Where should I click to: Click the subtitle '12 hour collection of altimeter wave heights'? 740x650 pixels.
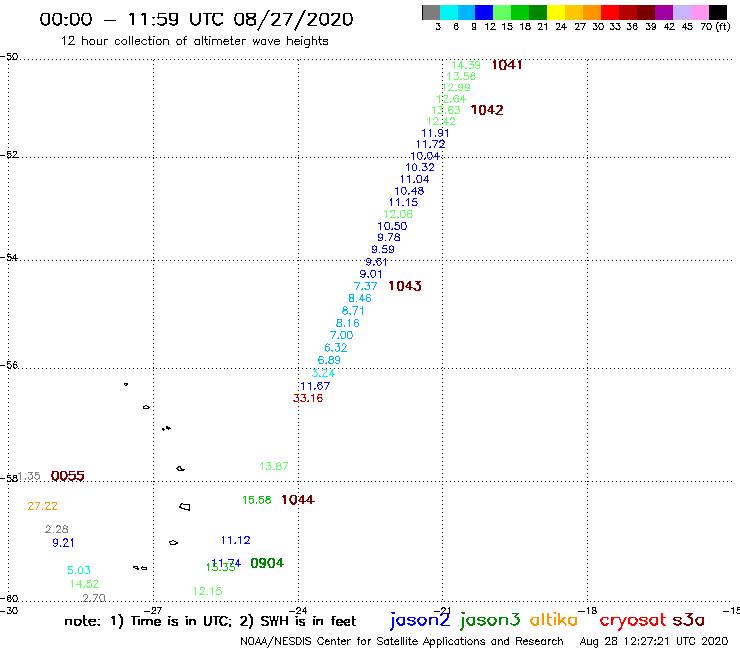(x=194, y=41)
